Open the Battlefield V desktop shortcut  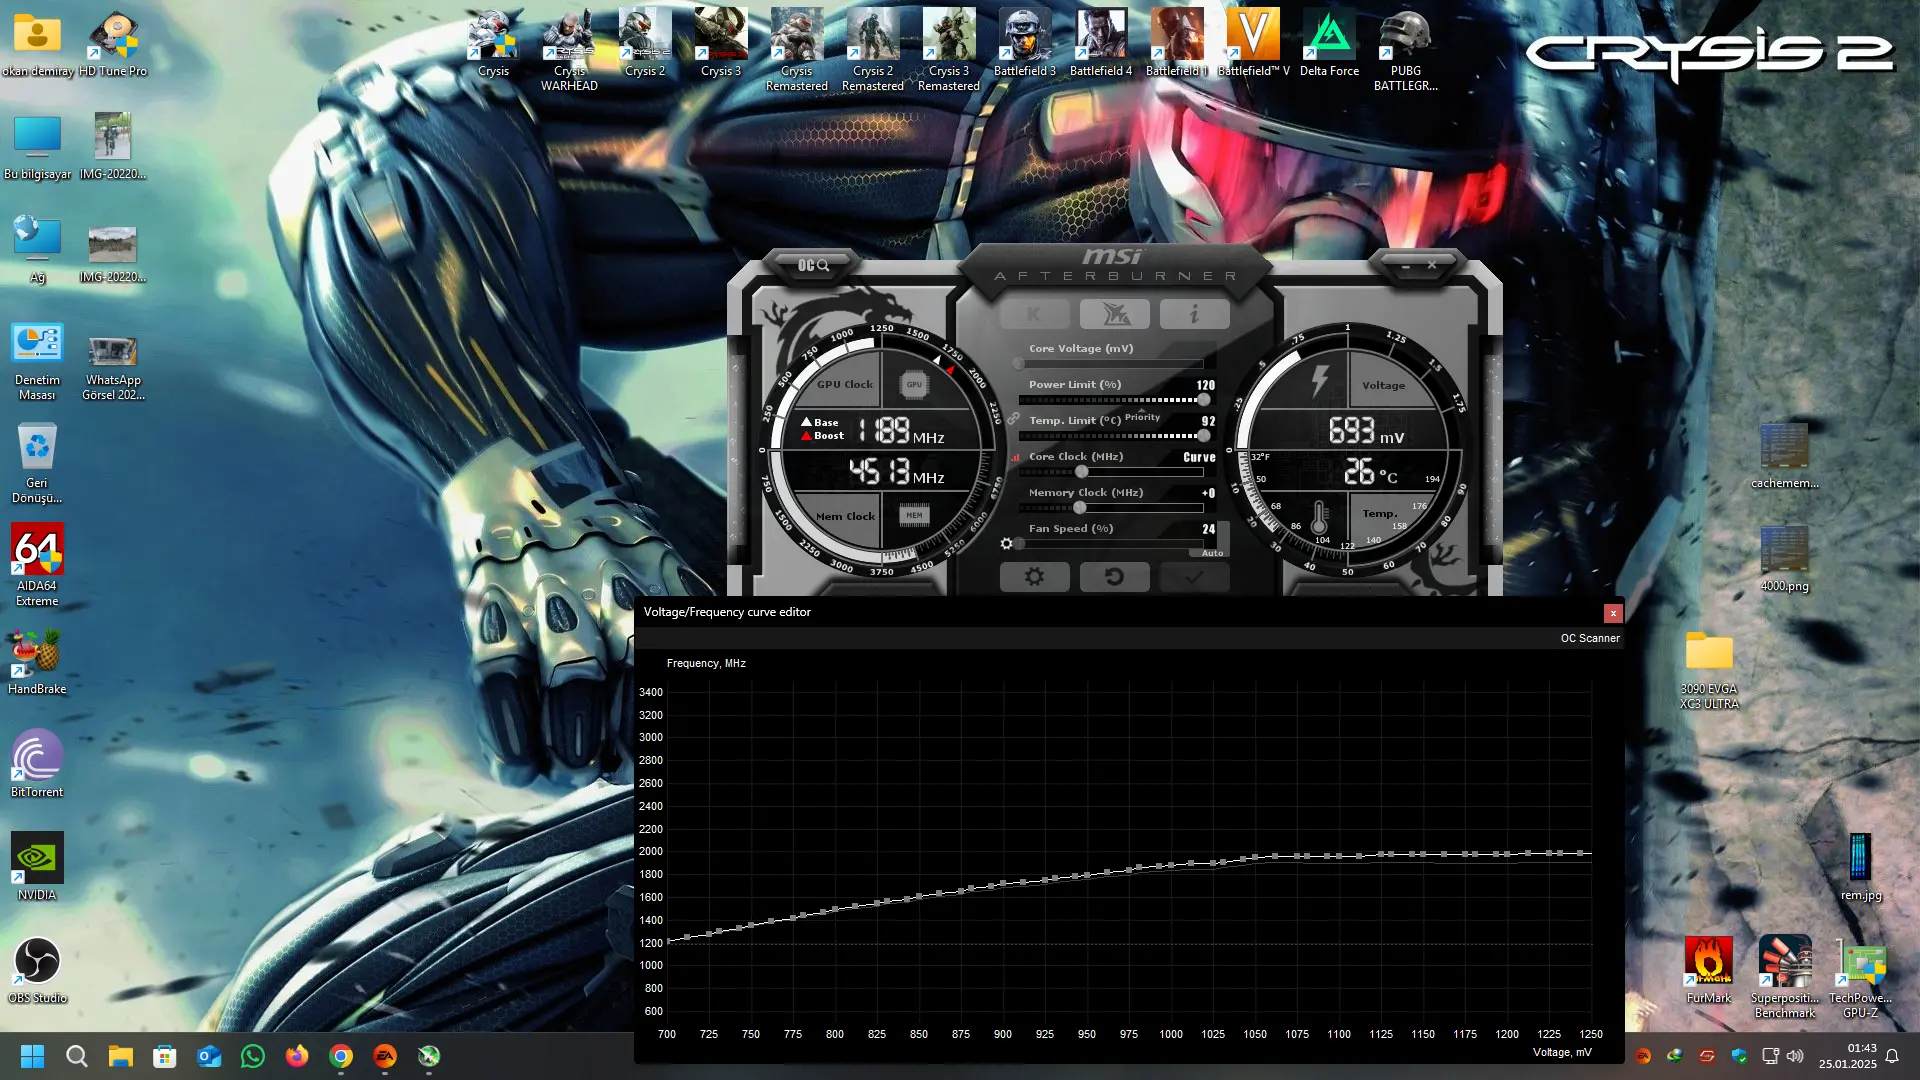(1253, 43)
